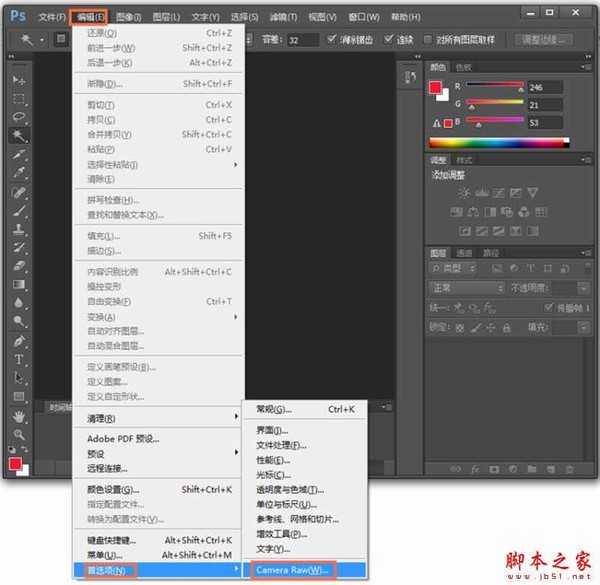Enable 对所有图层取样 checkbox
The image size is (600, 585).
[x=430, y=40]
